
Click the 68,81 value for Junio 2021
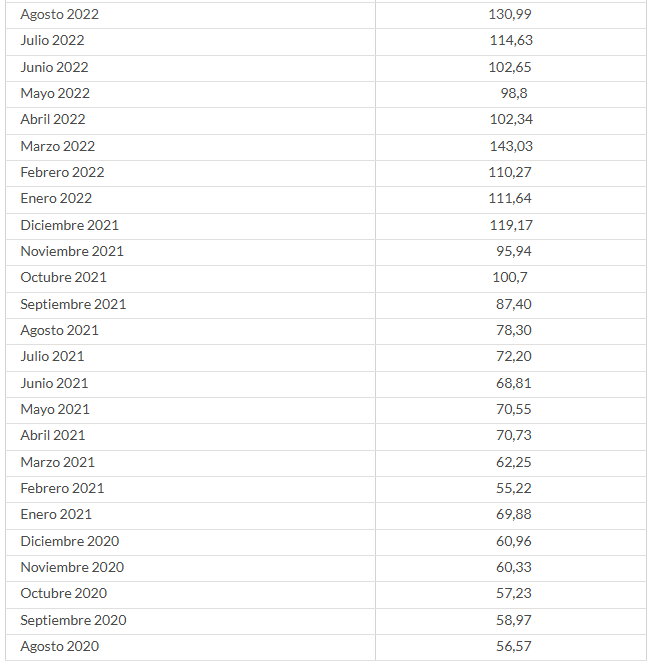514,383
